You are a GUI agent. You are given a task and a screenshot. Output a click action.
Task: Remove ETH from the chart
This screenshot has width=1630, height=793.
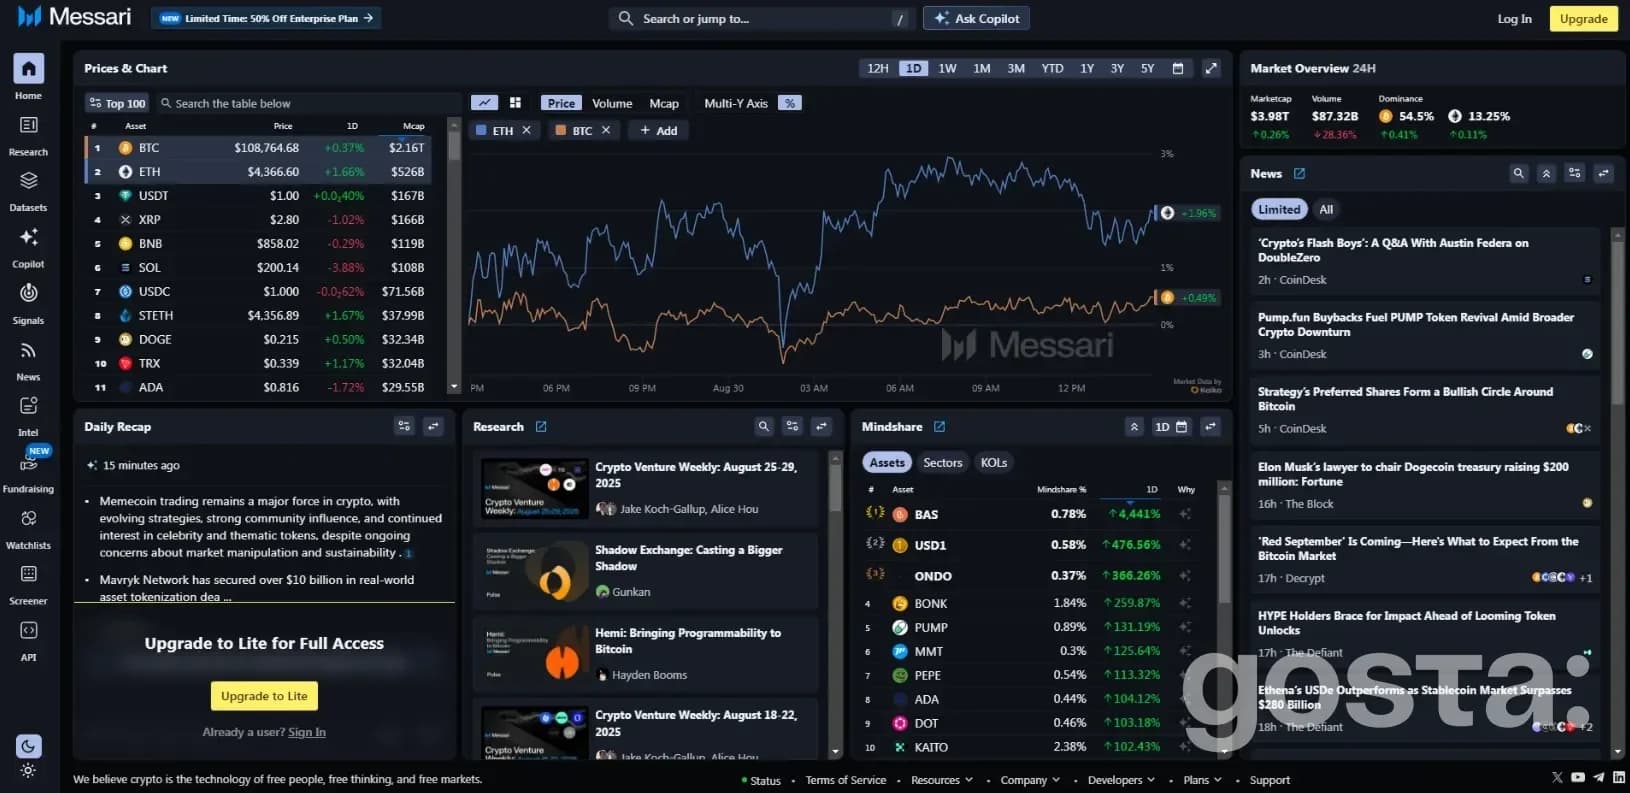tap(526, 130)
